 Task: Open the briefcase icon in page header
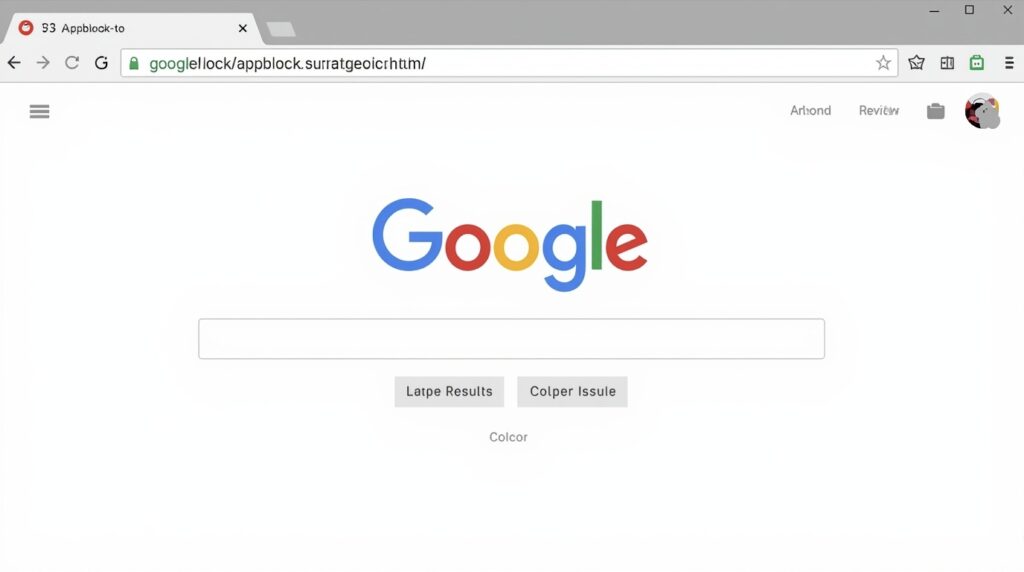pos(936,111)
